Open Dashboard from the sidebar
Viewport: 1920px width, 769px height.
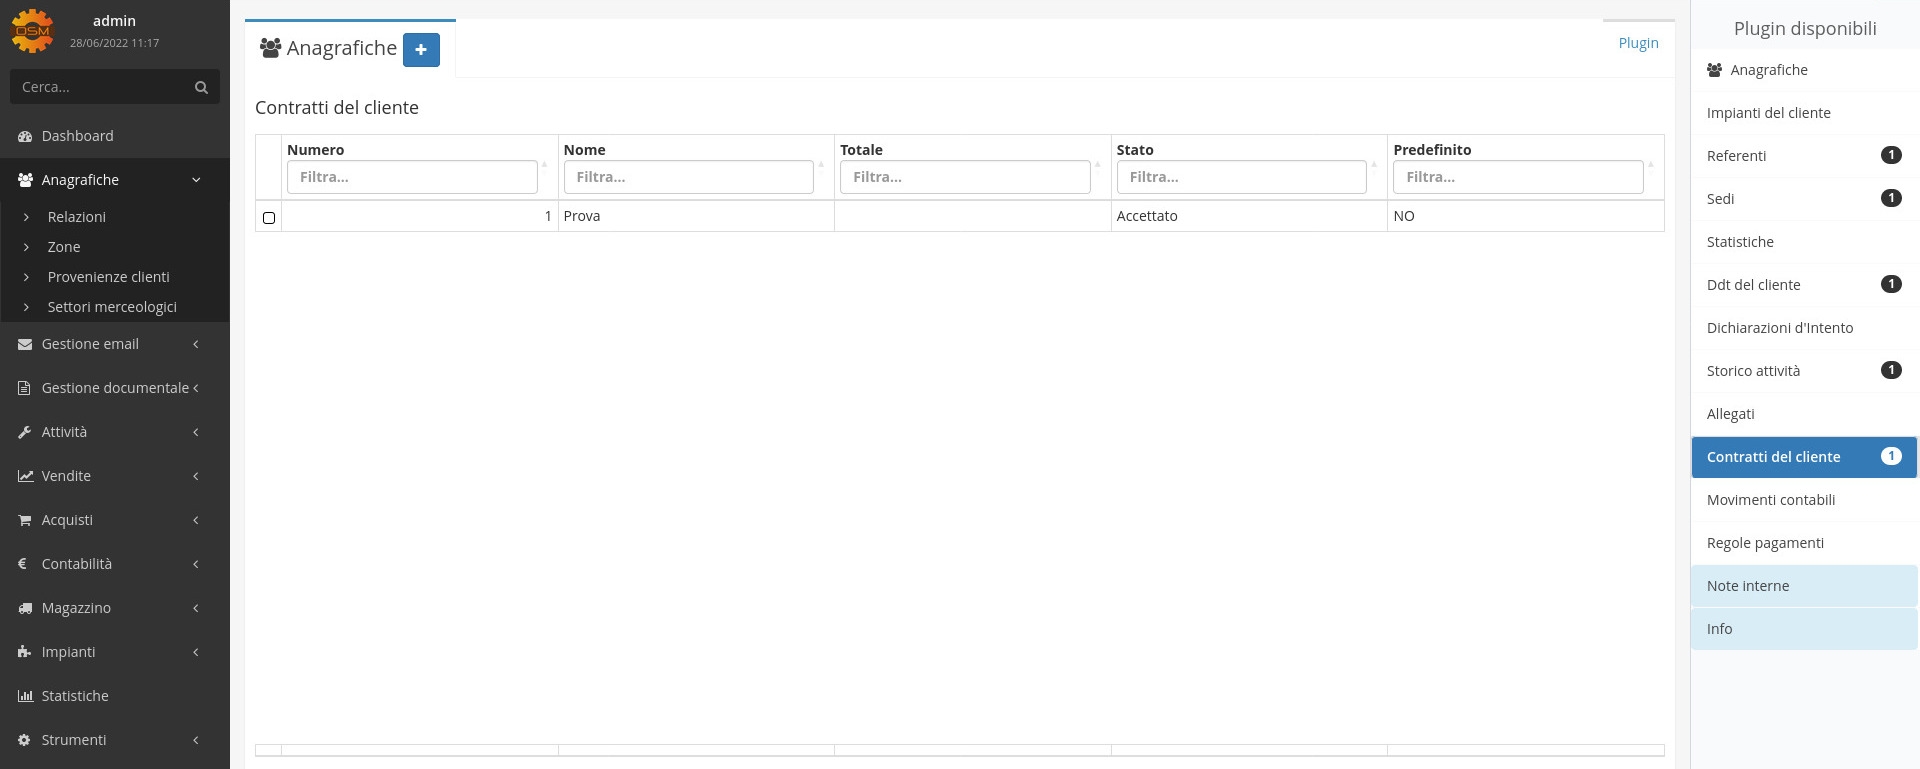pos(77,136)
